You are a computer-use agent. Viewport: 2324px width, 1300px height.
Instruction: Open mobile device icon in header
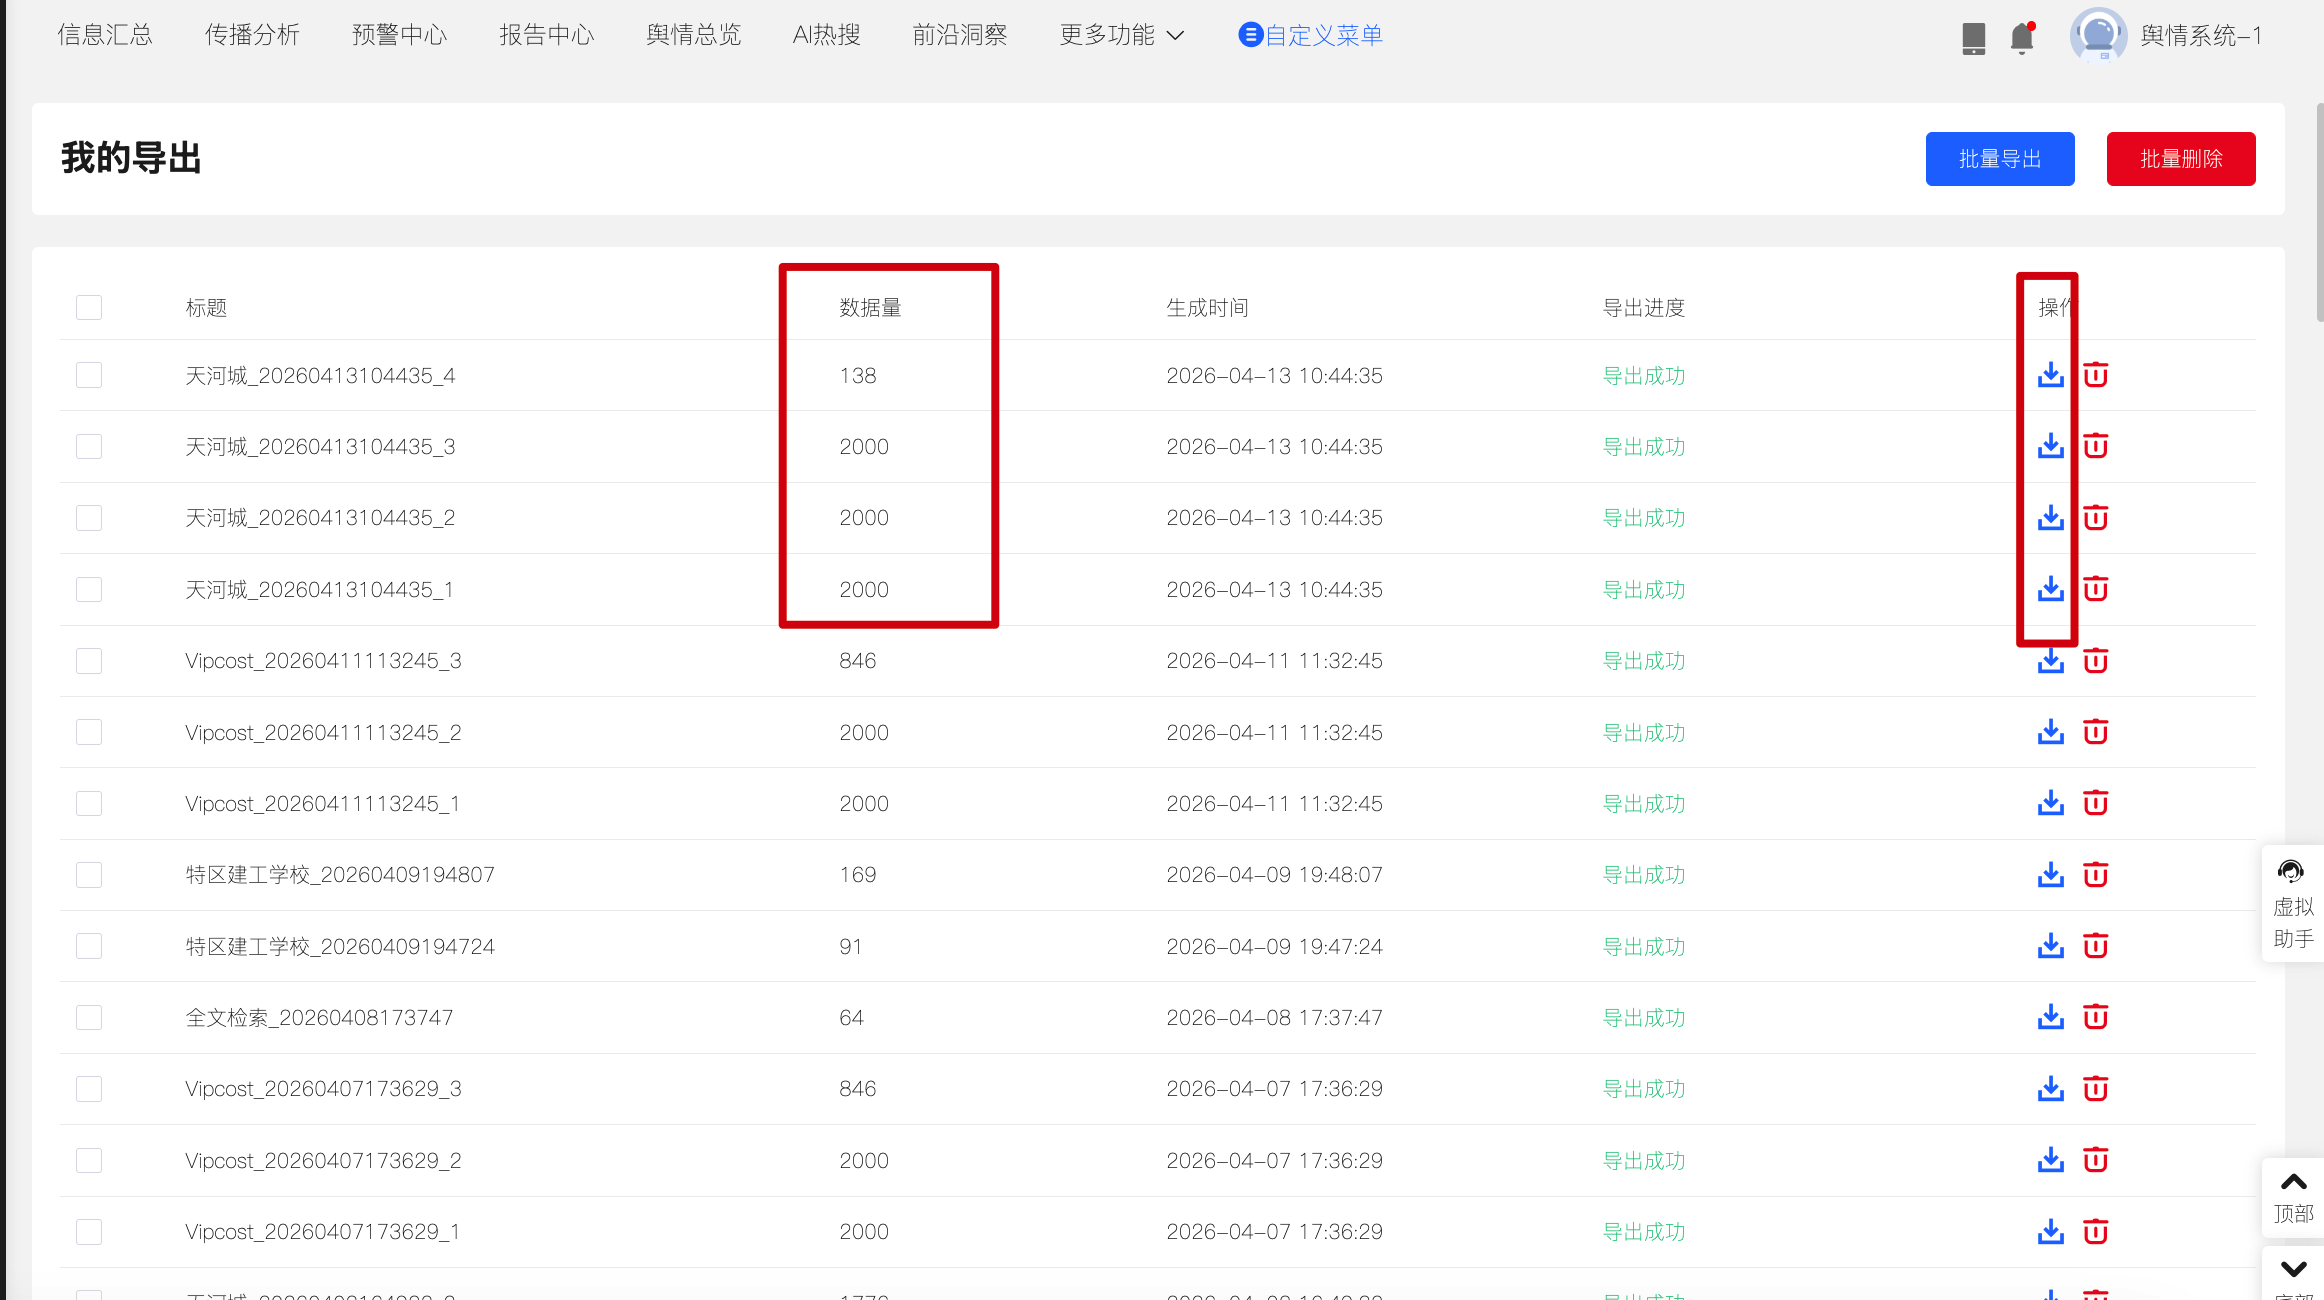point(1973,38)
